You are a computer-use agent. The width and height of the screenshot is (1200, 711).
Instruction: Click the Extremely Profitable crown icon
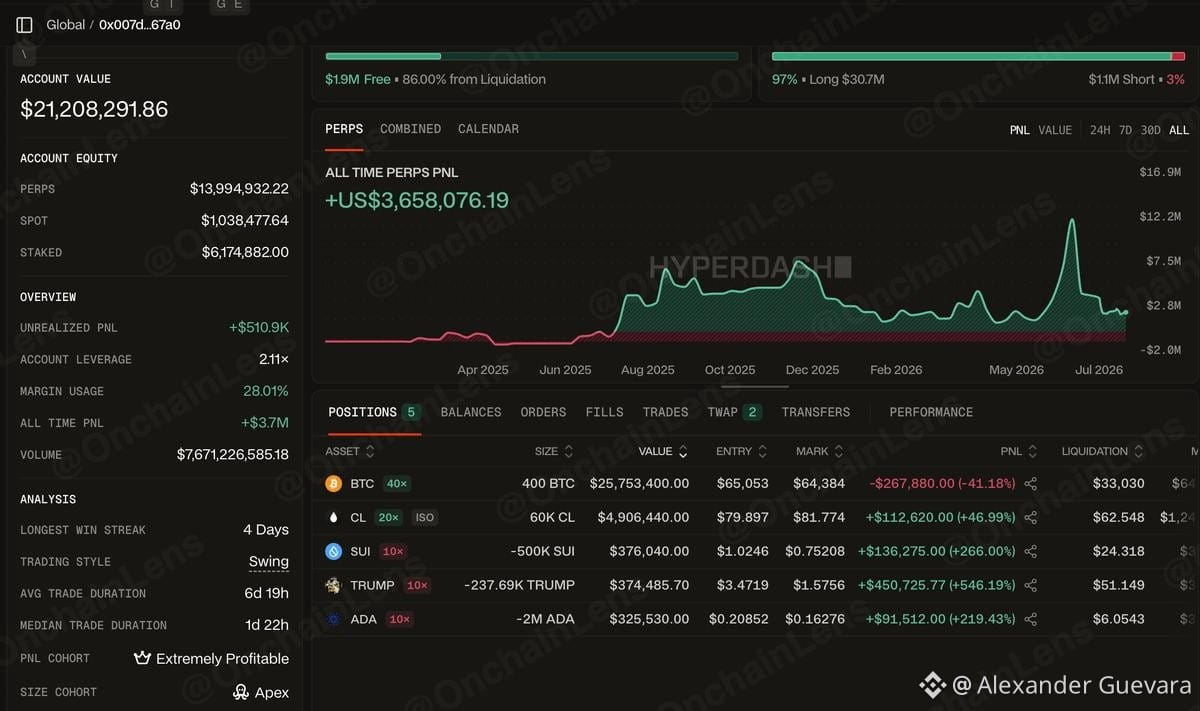tap(142, 658)
